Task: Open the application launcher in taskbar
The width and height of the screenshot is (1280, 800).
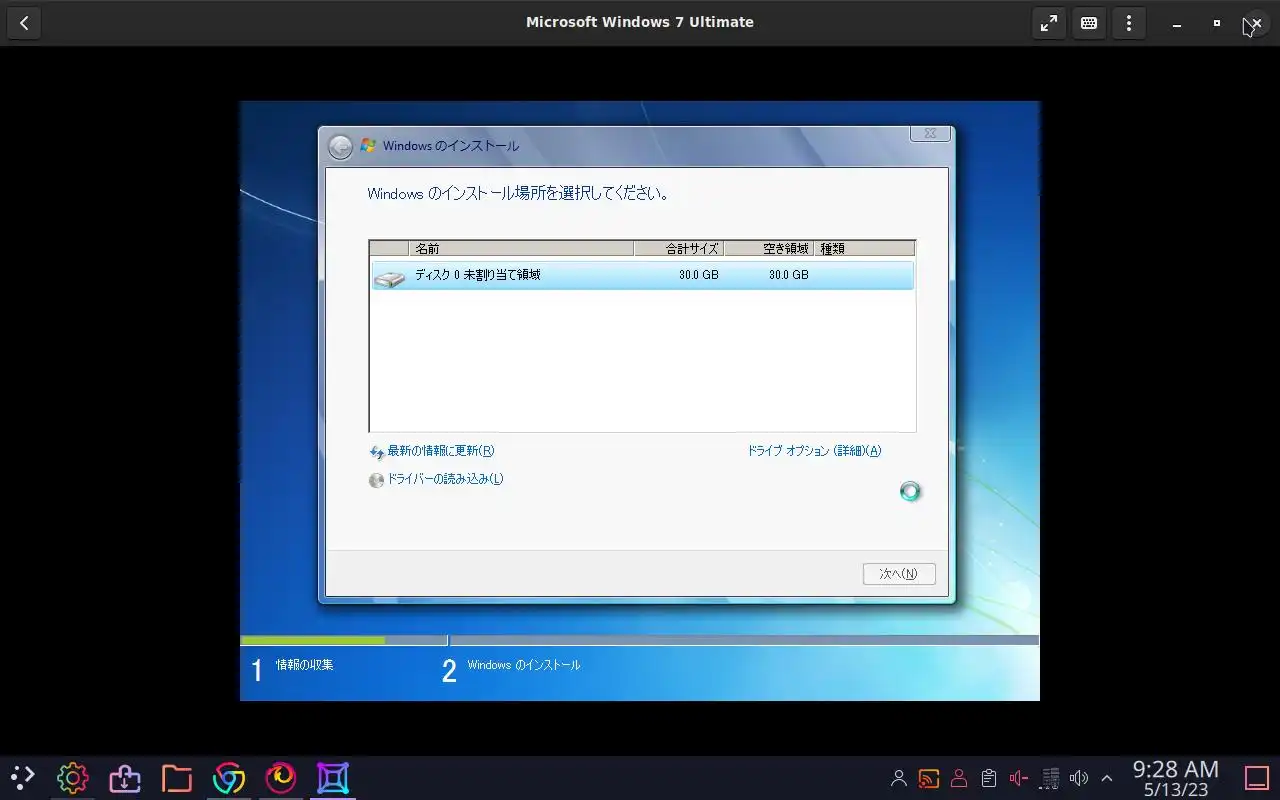Action: pyautogui.click(x=22, y=777)
